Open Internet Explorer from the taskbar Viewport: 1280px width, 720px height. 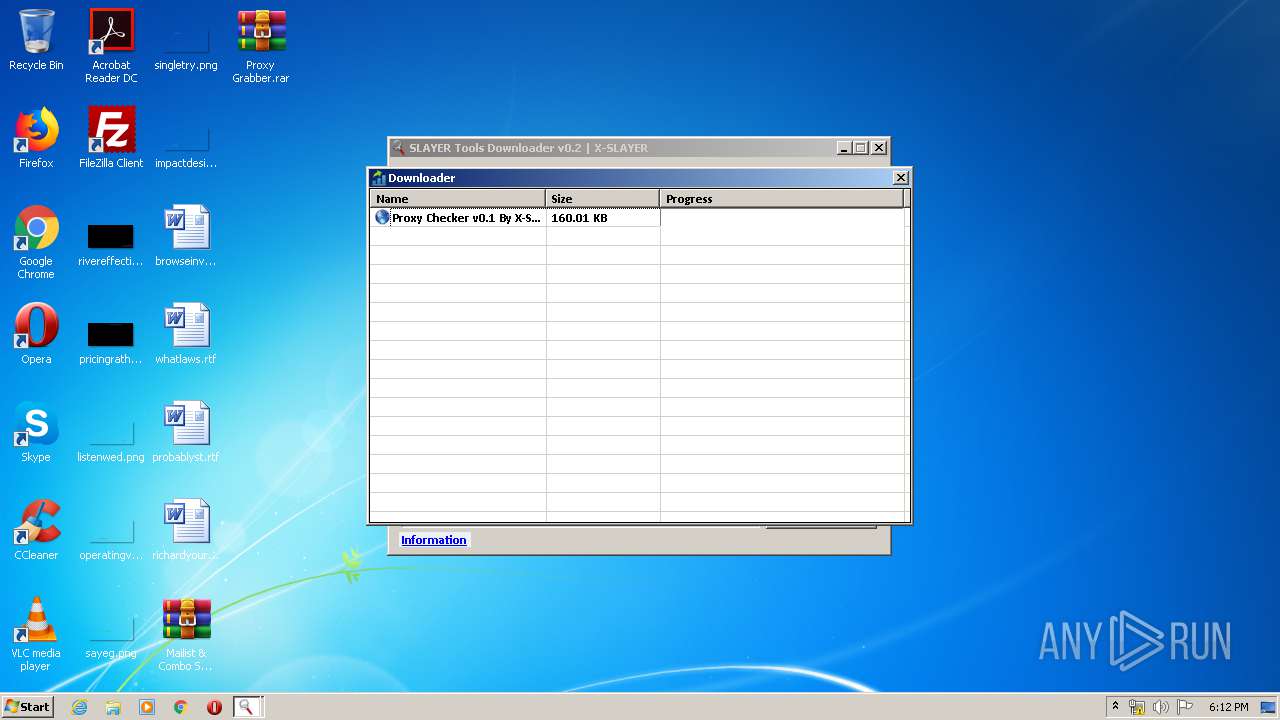(x=79, y=707)
